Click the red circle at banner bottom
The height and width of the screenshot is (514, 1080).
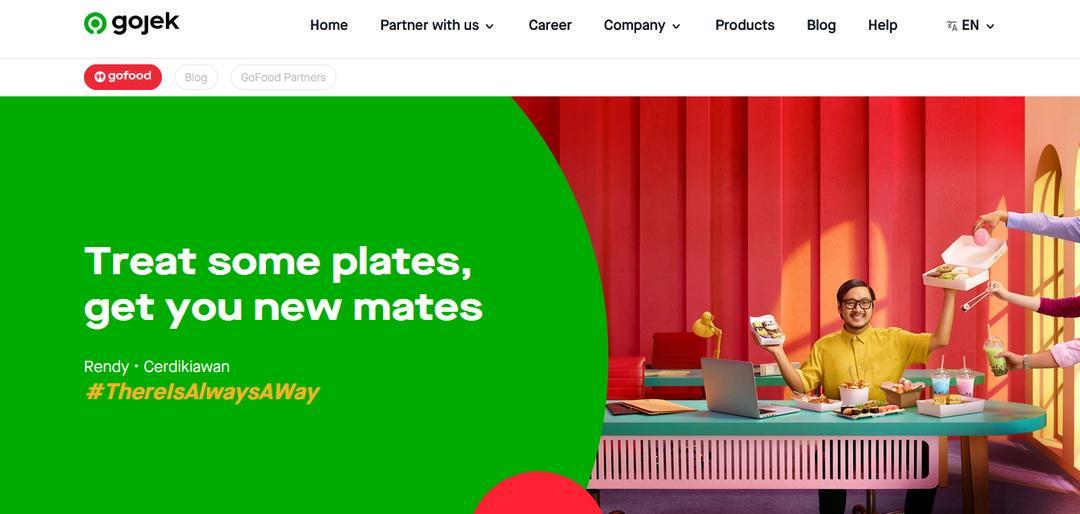(x=537, y=493)
